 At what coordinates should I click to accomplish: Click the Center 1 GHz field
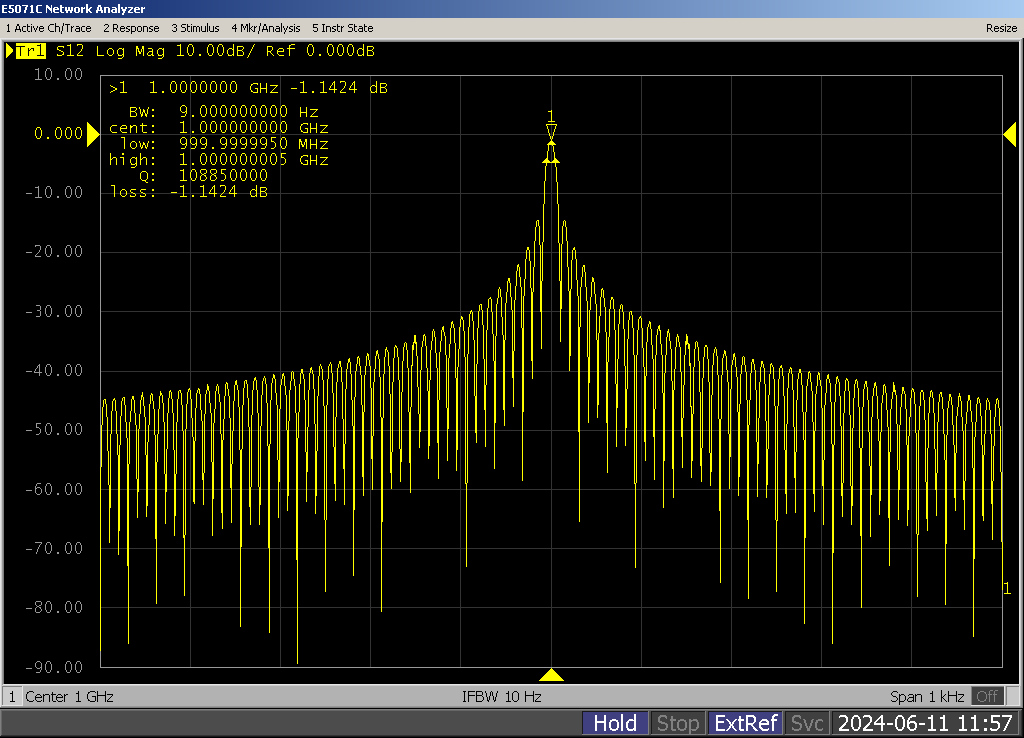69,696
